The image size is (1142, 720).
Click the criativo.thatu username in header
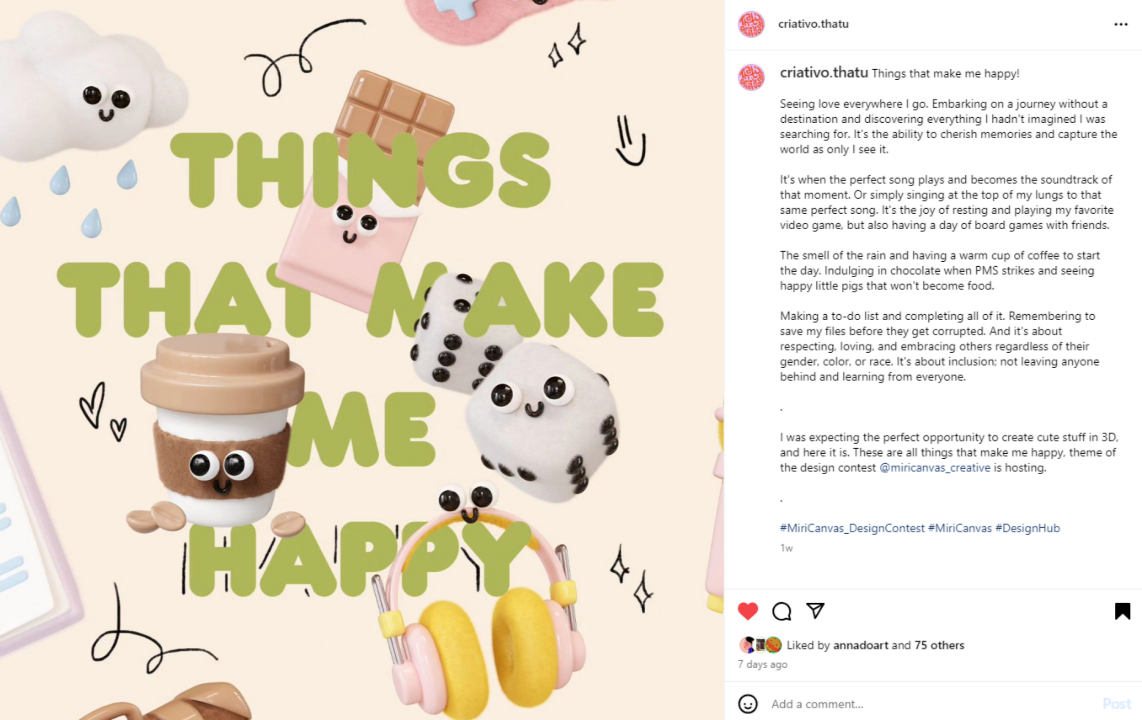(813, 24)
